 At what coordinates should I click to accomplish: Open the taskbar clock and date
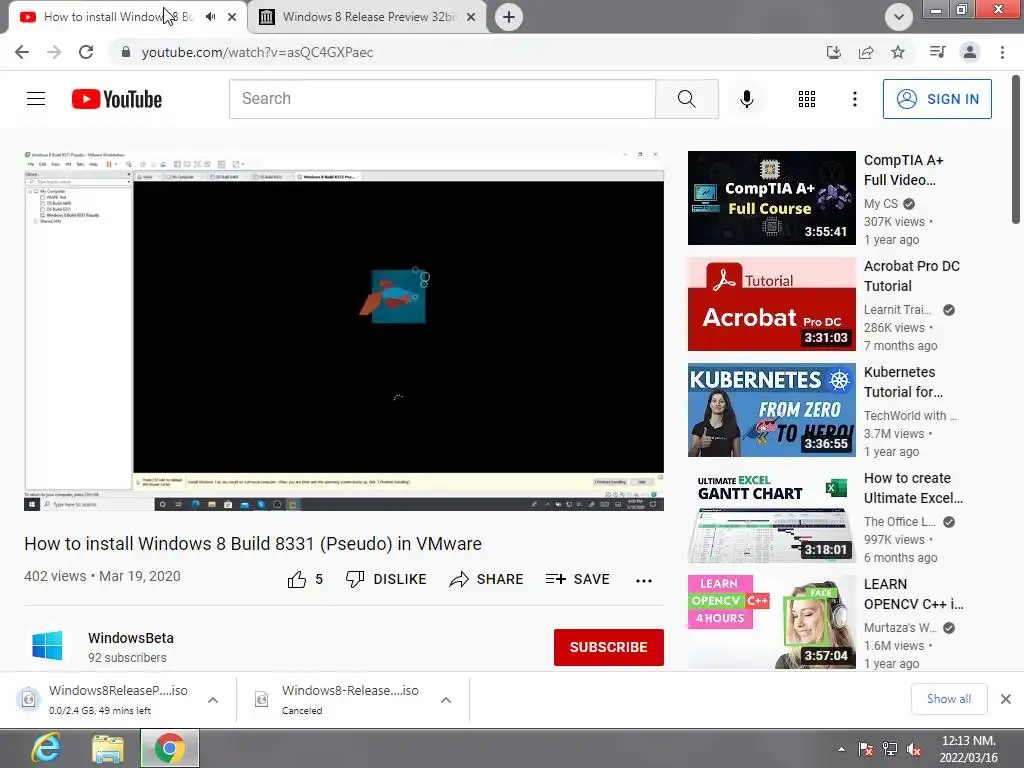968,749
